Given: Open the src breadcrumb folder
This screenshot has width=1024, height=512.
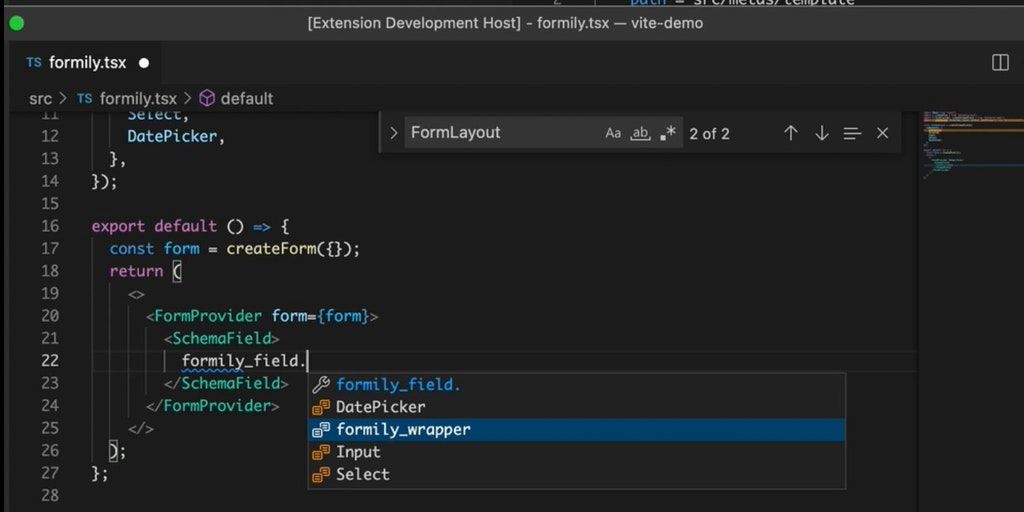Looking at the screenshot, I should (40, 98).
